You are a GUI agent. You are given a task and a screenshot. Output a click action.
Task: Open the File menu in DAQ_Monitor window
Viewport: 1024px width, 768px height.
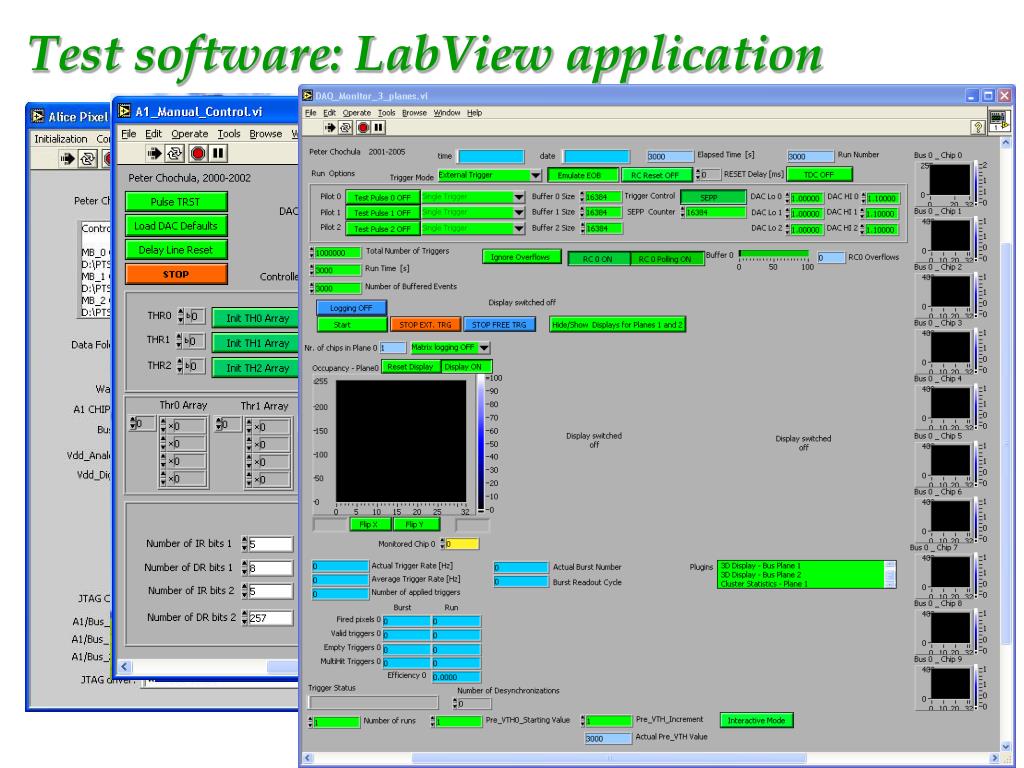coord(311,113)
